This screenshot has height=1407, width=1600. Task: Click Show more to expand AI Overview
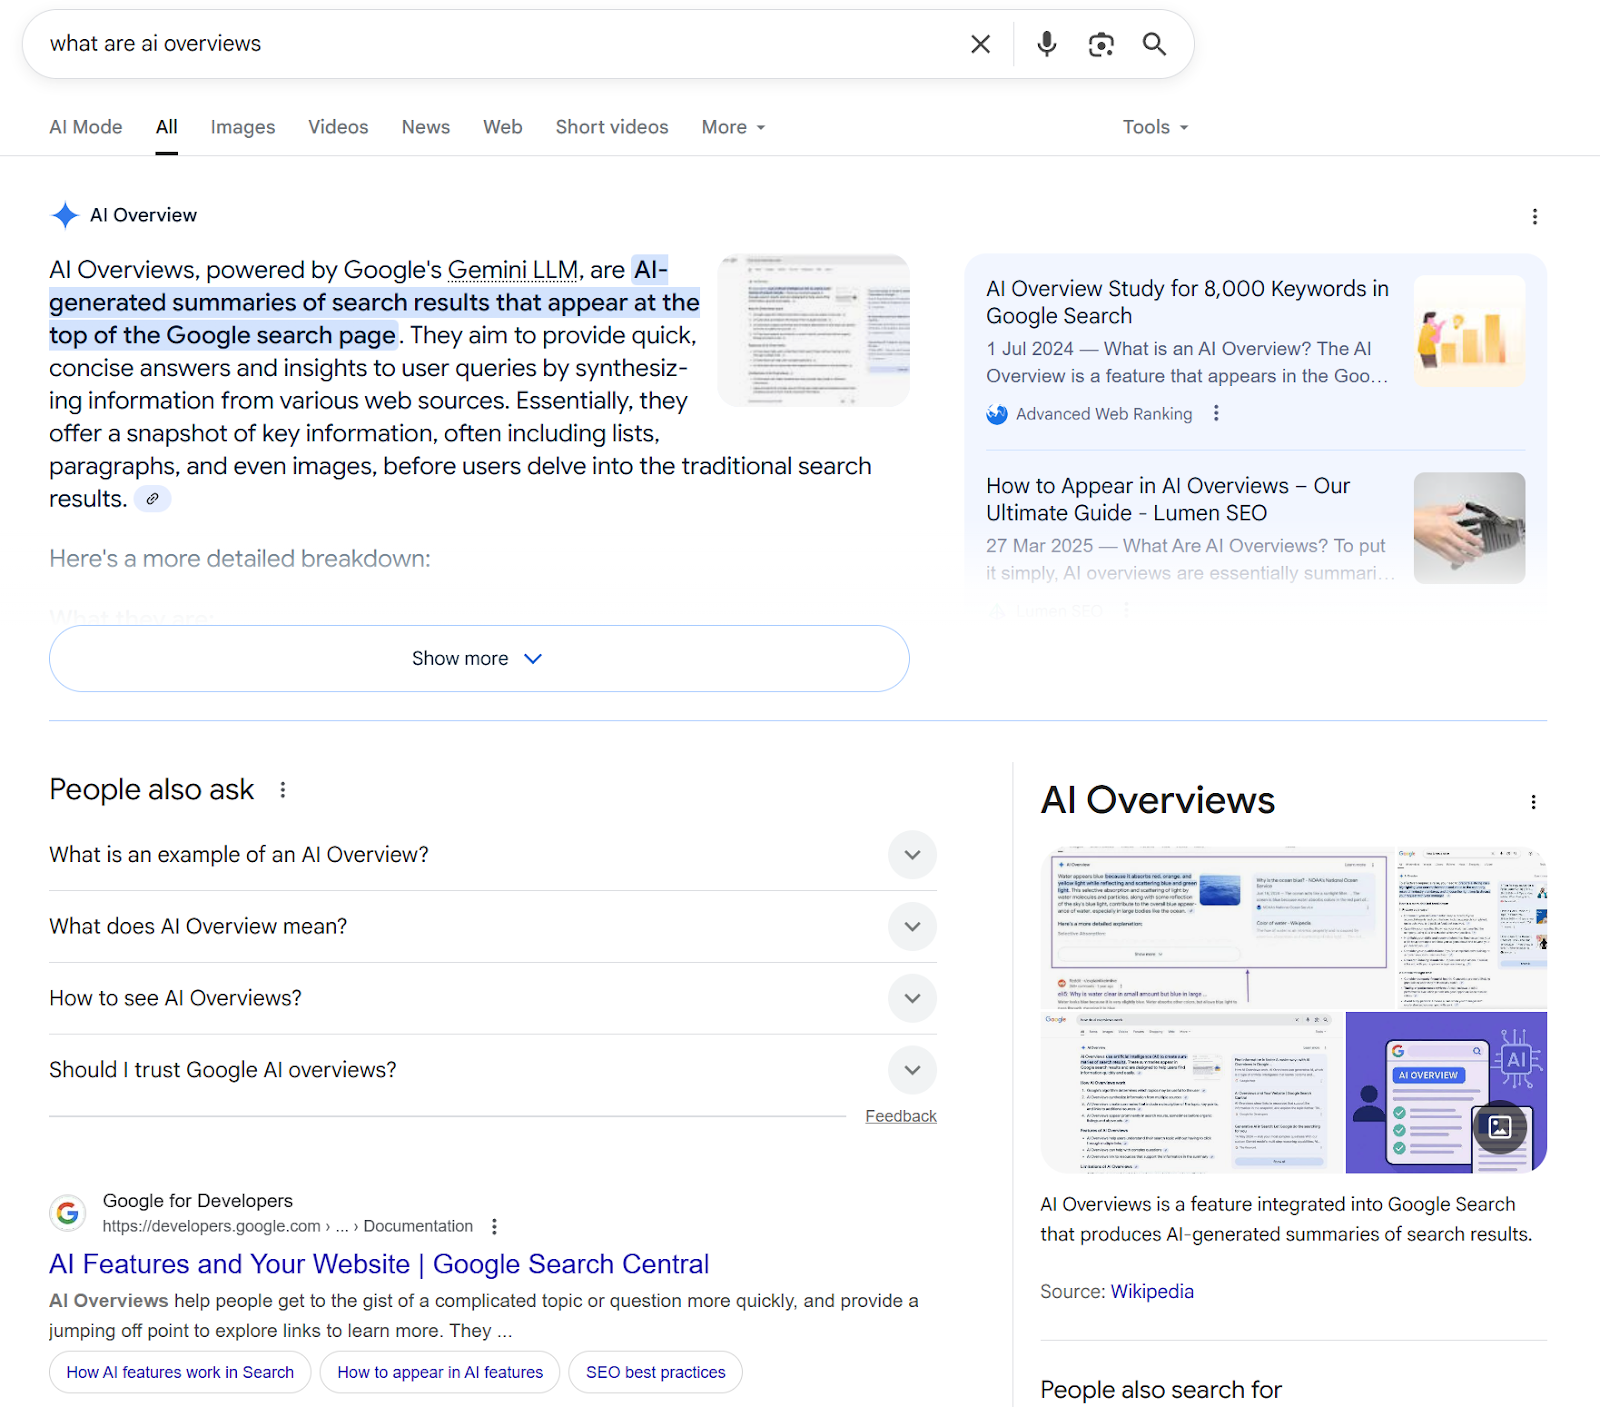click(x=479, y=658)
